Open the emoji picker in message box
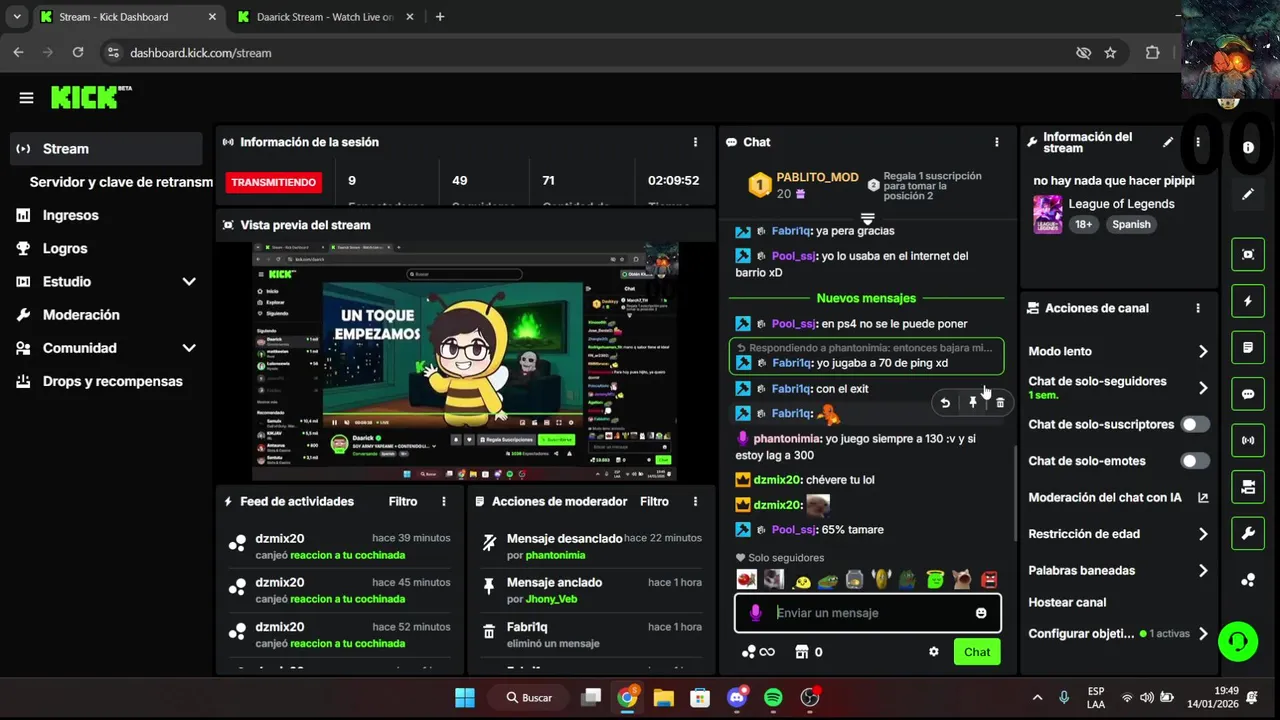The width and height of the screenshot is (1280, 720). click(981, 613)
